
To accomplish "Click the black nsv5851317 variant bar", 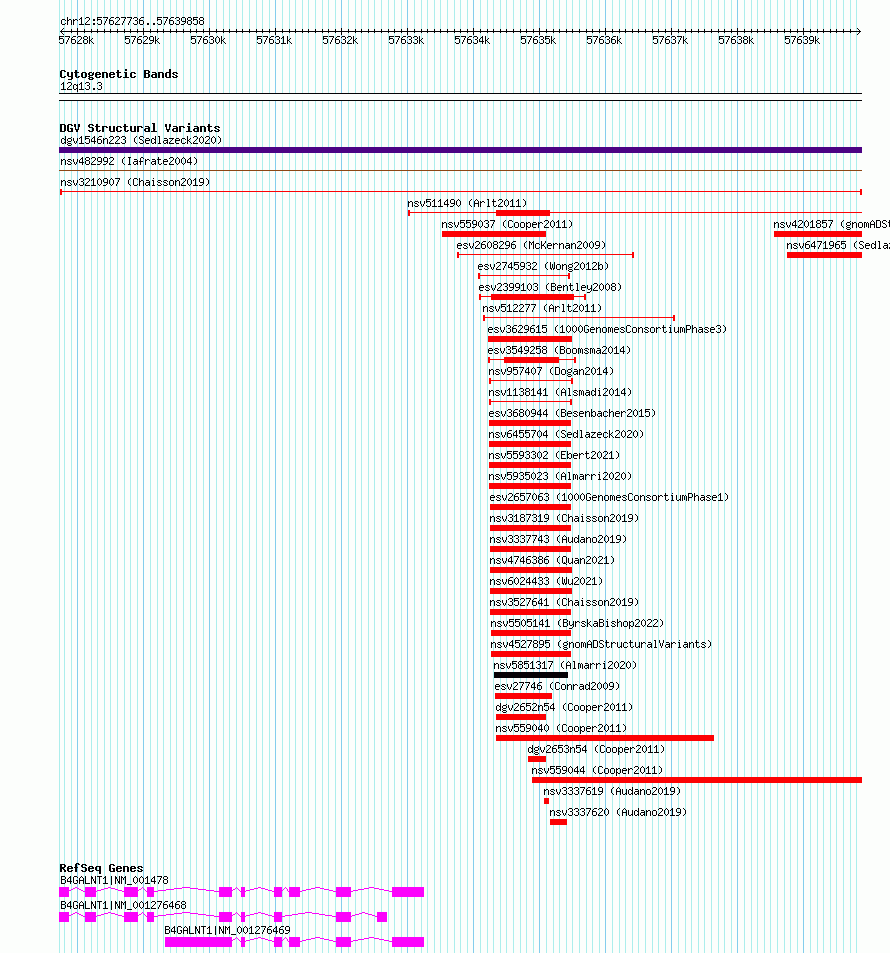I will point(531,675).
